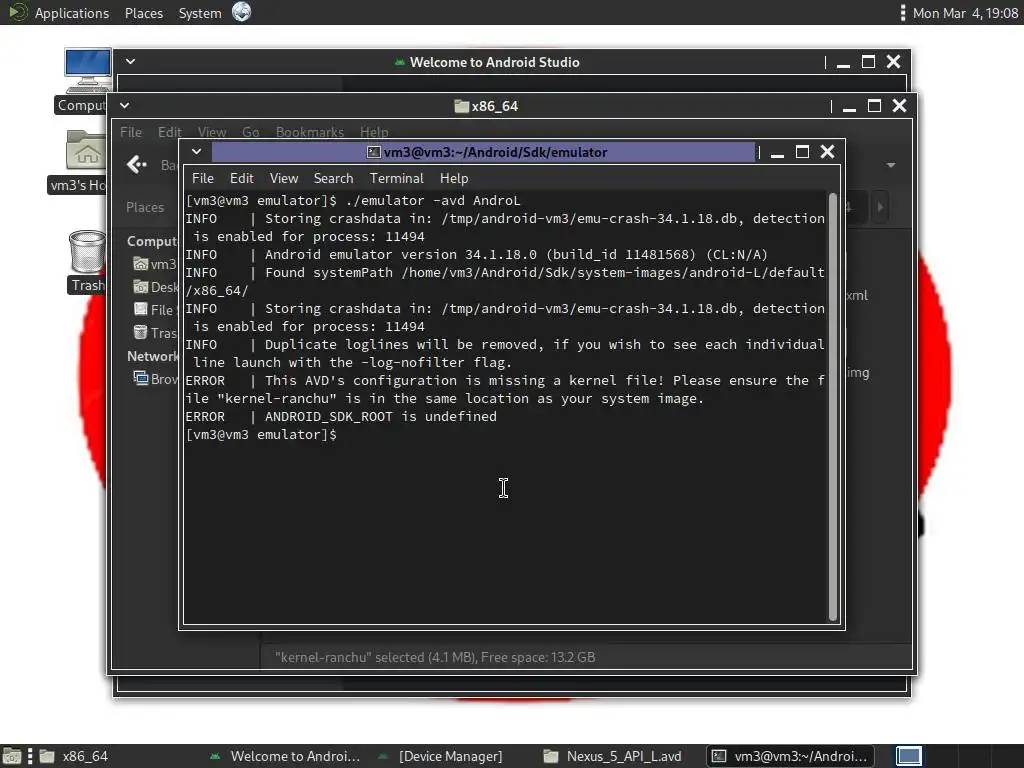The height and width of the screenshot is (768, 1024).
Task: Open the toolbar dropdown arrow in file manager
Action: (x=891, y=165)
